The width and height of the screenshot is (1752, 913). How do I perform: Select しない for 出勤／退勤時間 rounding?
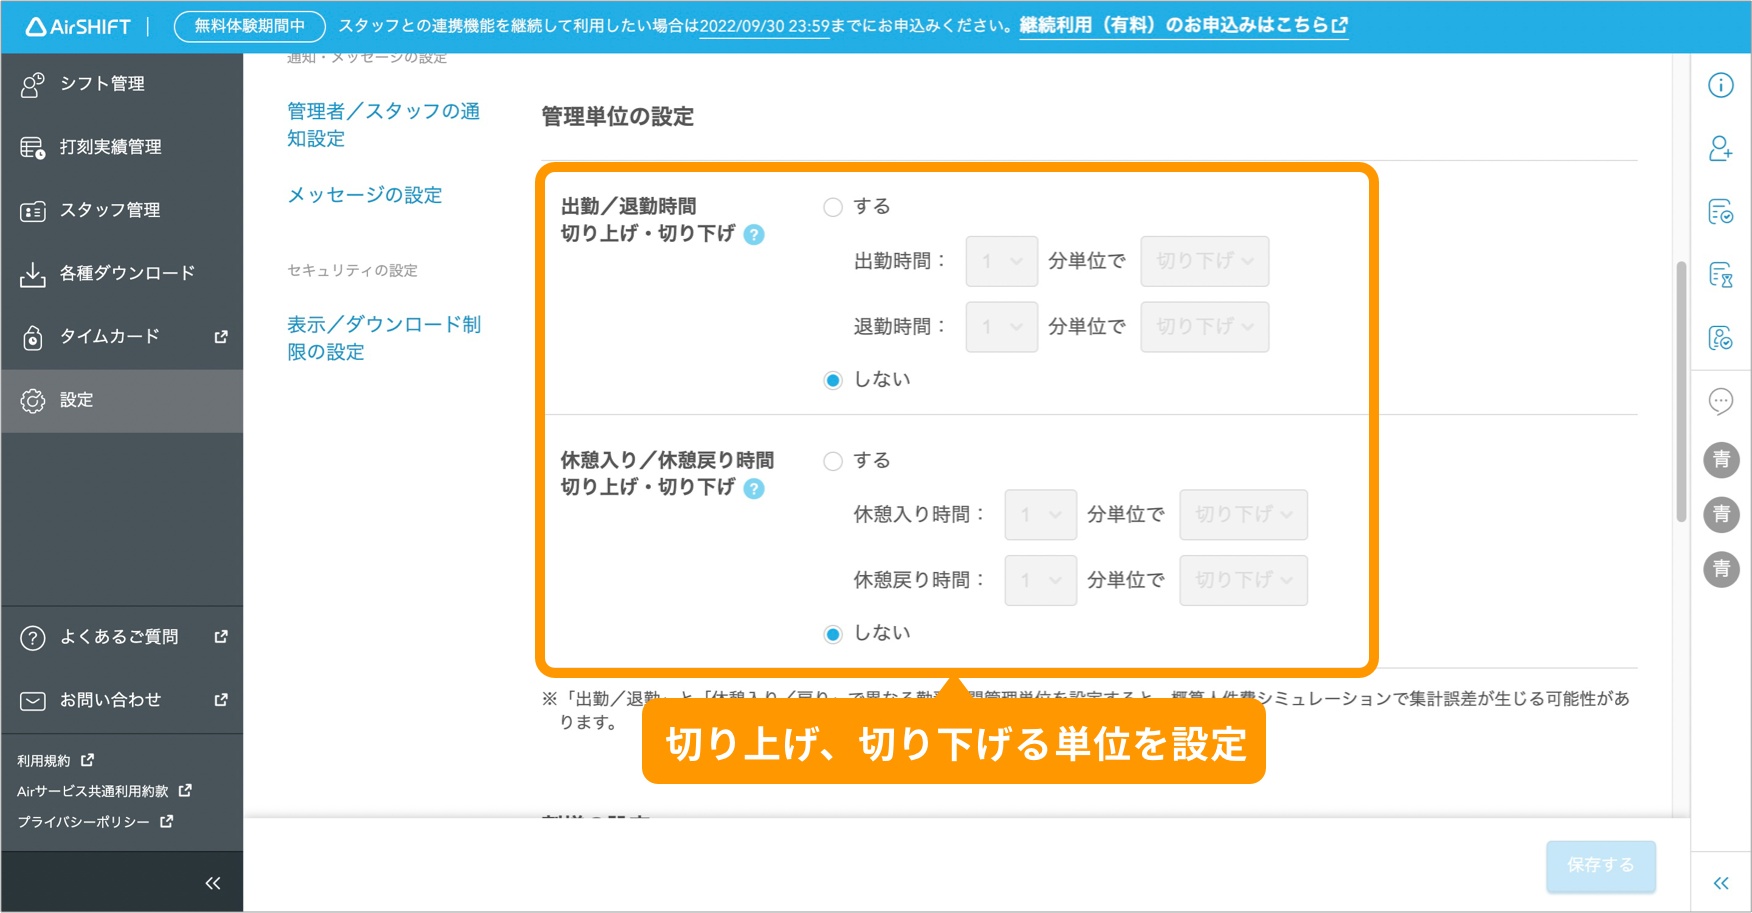tap(833, 380)
